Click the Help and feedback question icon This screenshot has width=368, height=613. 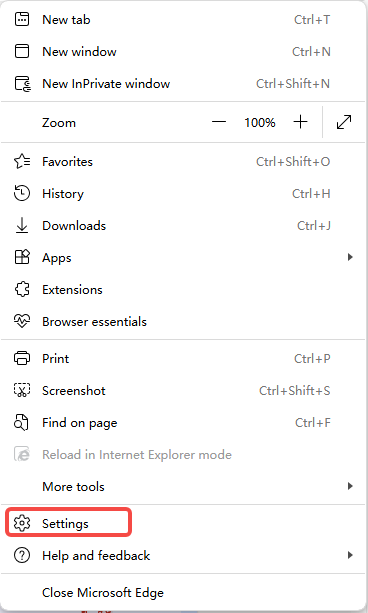click(x=22, y=556)
